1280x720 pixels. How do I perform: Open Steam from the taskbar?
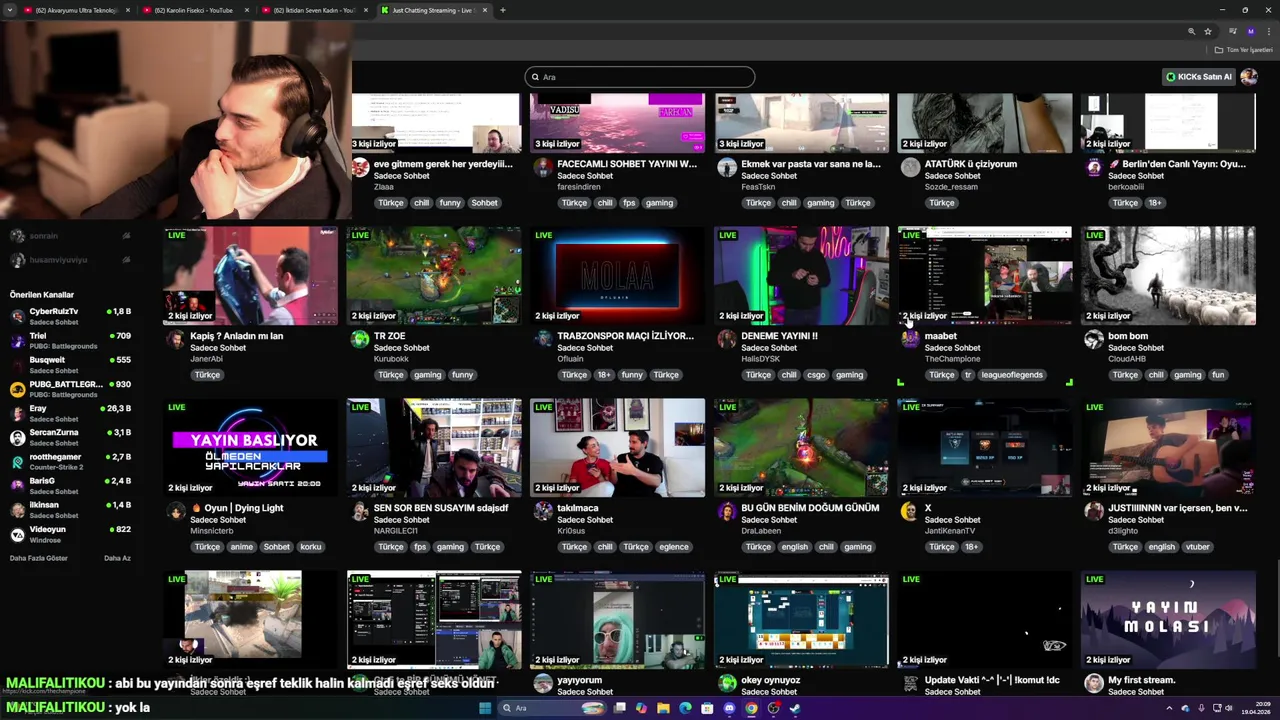click(x=795, y=708)
